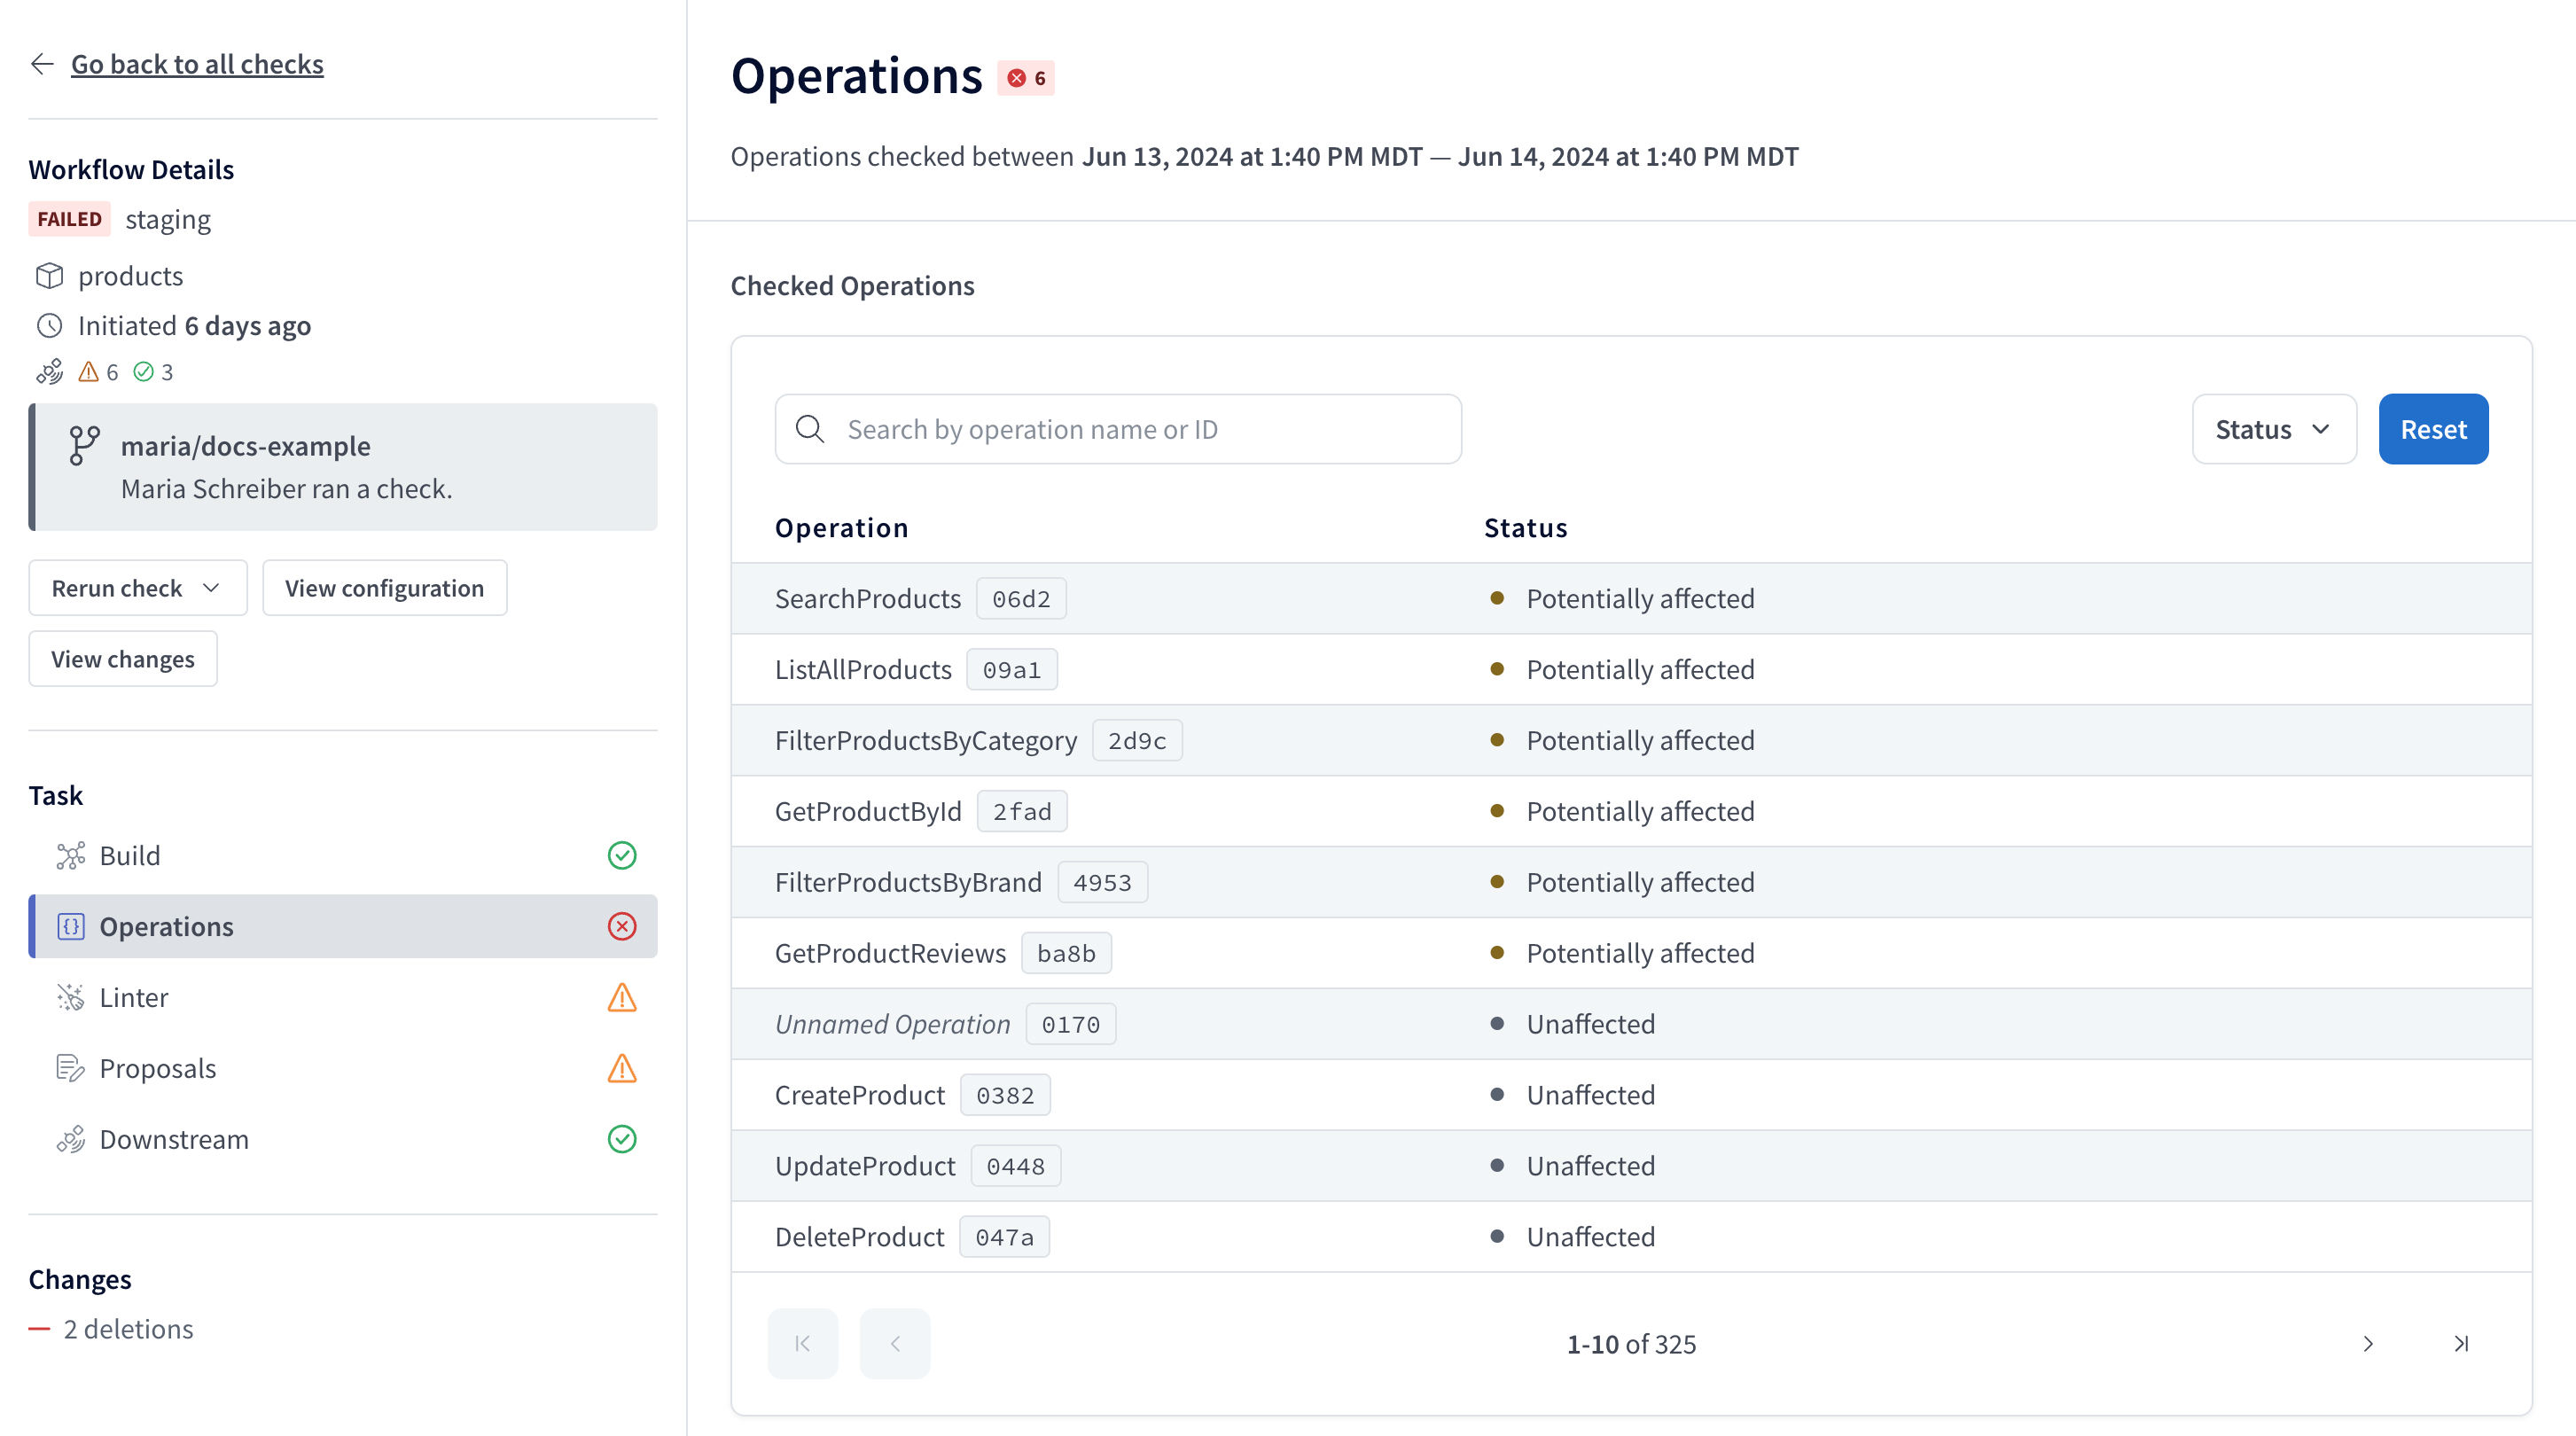Screen dimensions: 2576x1436
Task: Open the GetProductById operation
Action: coord(1631,812)
